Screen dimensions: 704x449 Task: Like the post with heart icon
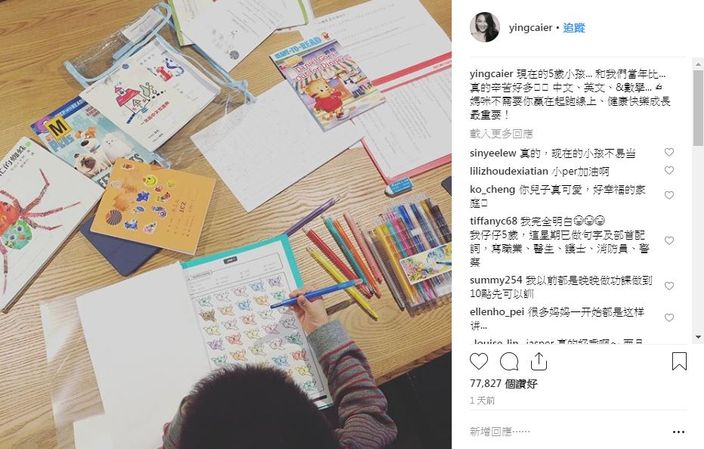pyautogui.click(x=479, y=361)
